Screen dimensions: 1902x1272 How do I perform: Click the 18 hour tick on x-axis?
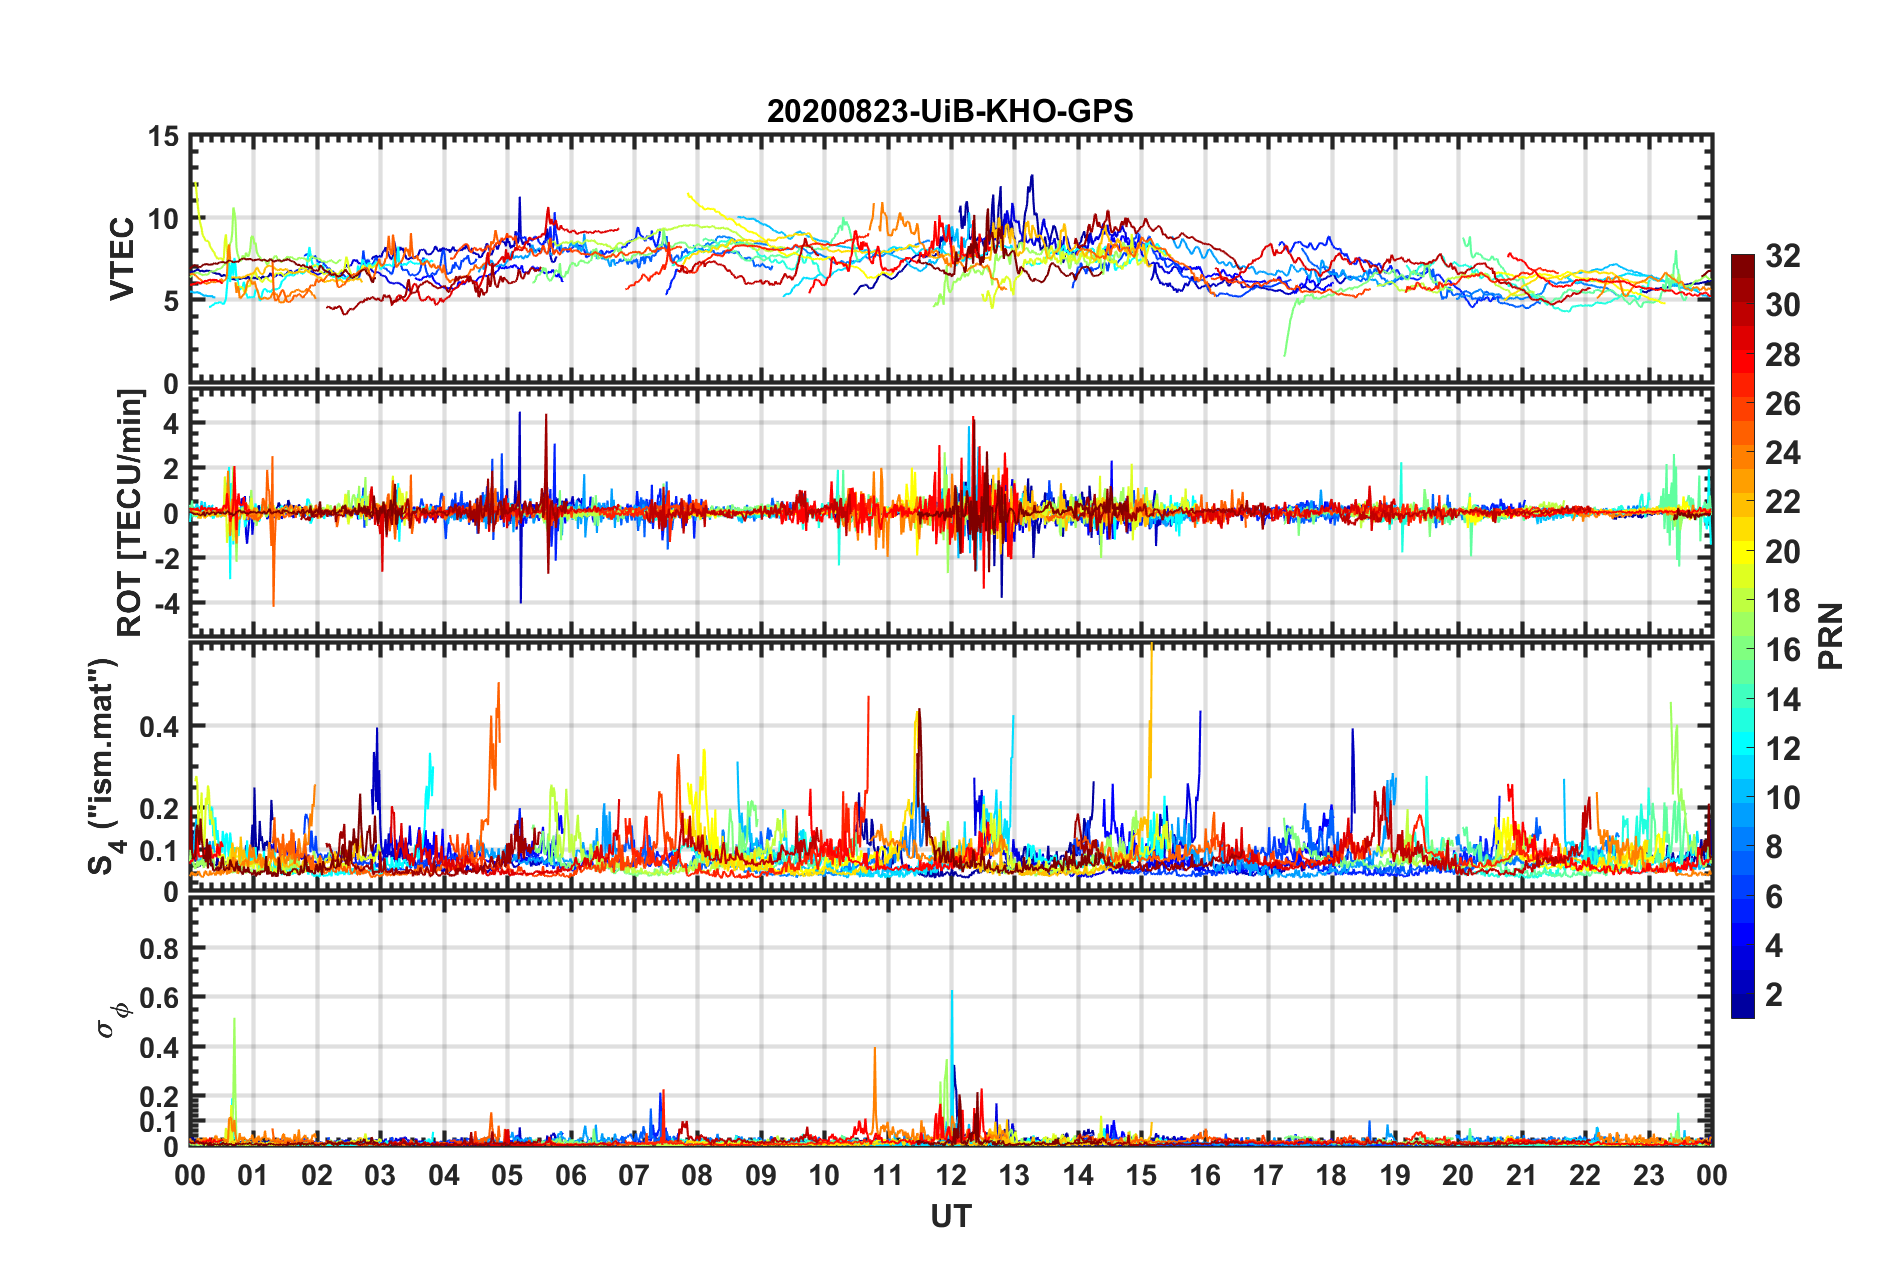(x=1332, y=1174)
